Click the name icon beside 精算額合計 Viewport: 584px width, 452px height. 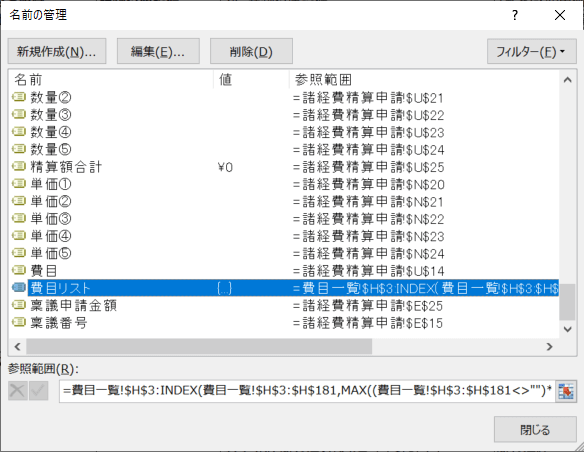[19, 166]
